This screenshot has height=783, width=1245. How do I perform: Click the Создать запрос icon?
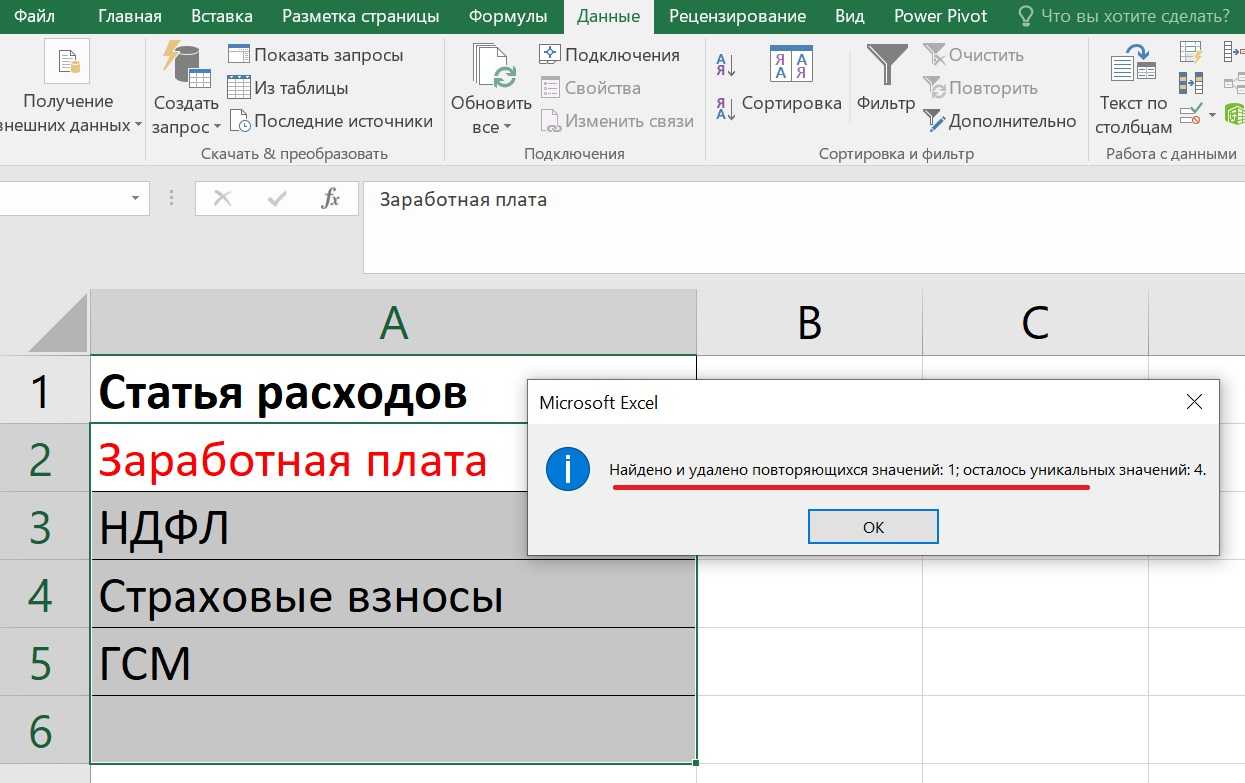(187, 65)
